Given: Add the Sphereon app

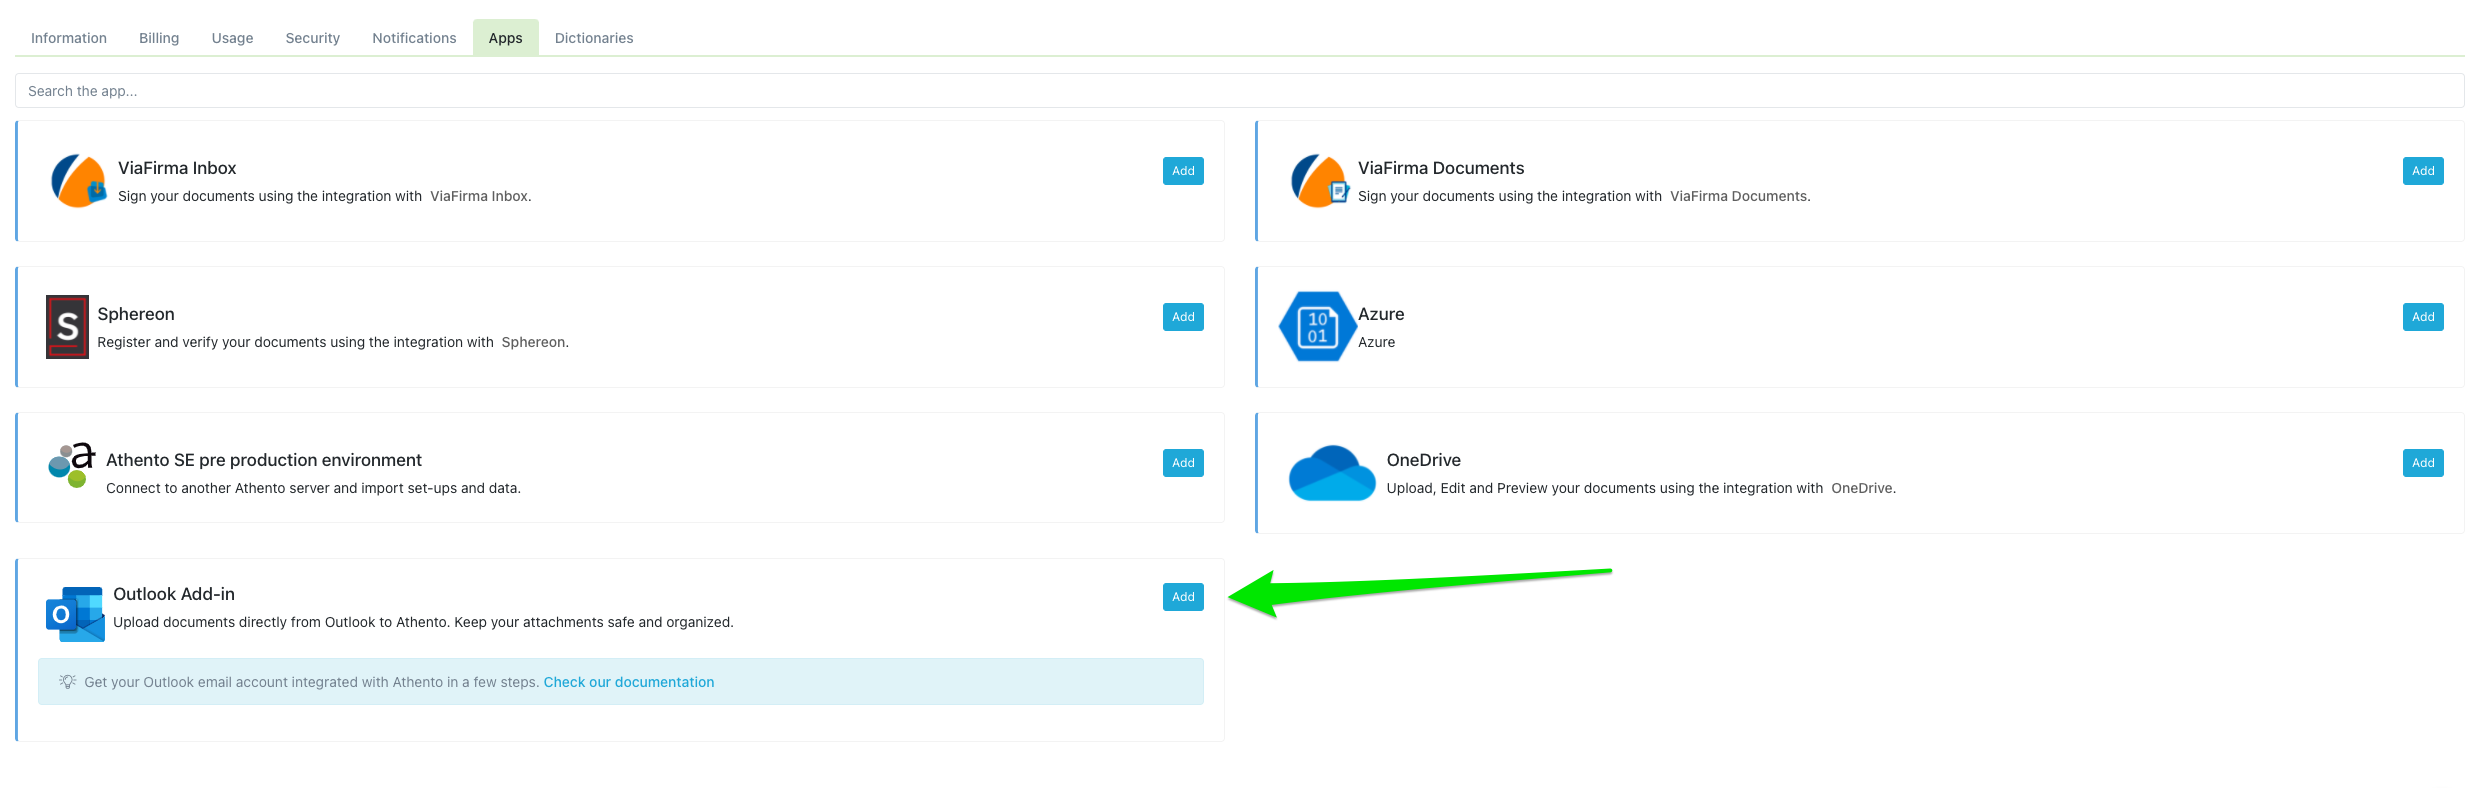Looking at the screenshot, I should (1183, 317).
